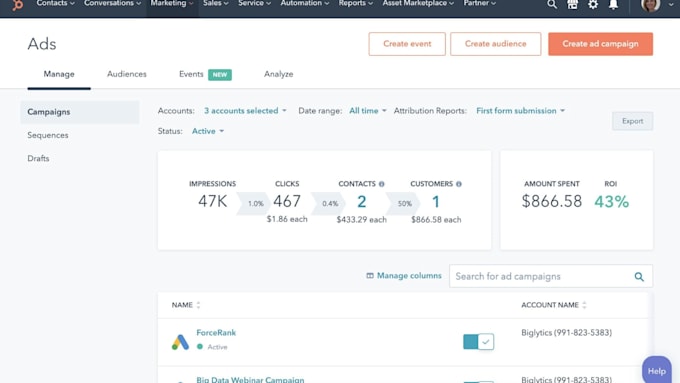
Task: Open the Active status filter dropdown
Action: click(208, 131)
